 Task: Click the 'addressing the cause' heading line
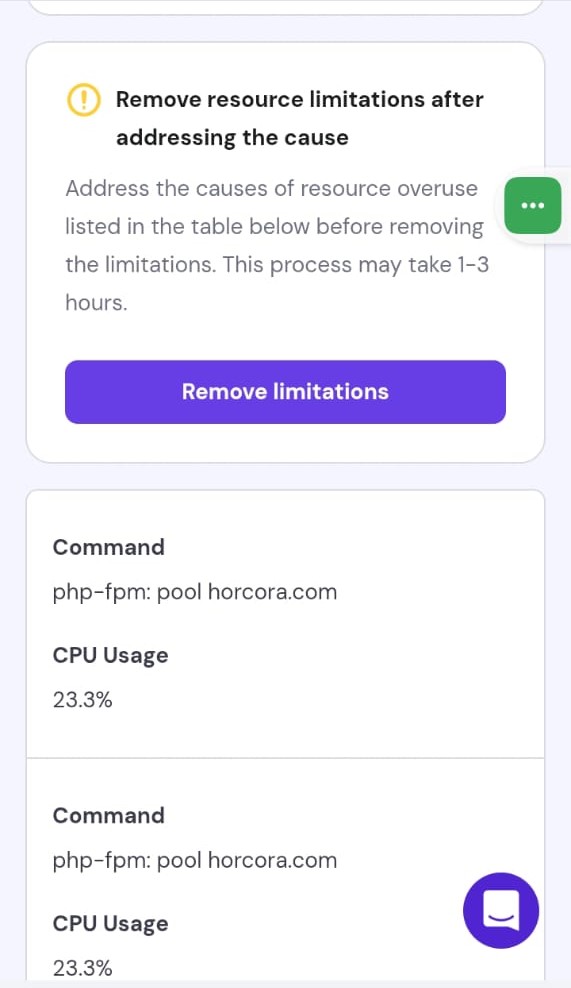pos(232,137)
